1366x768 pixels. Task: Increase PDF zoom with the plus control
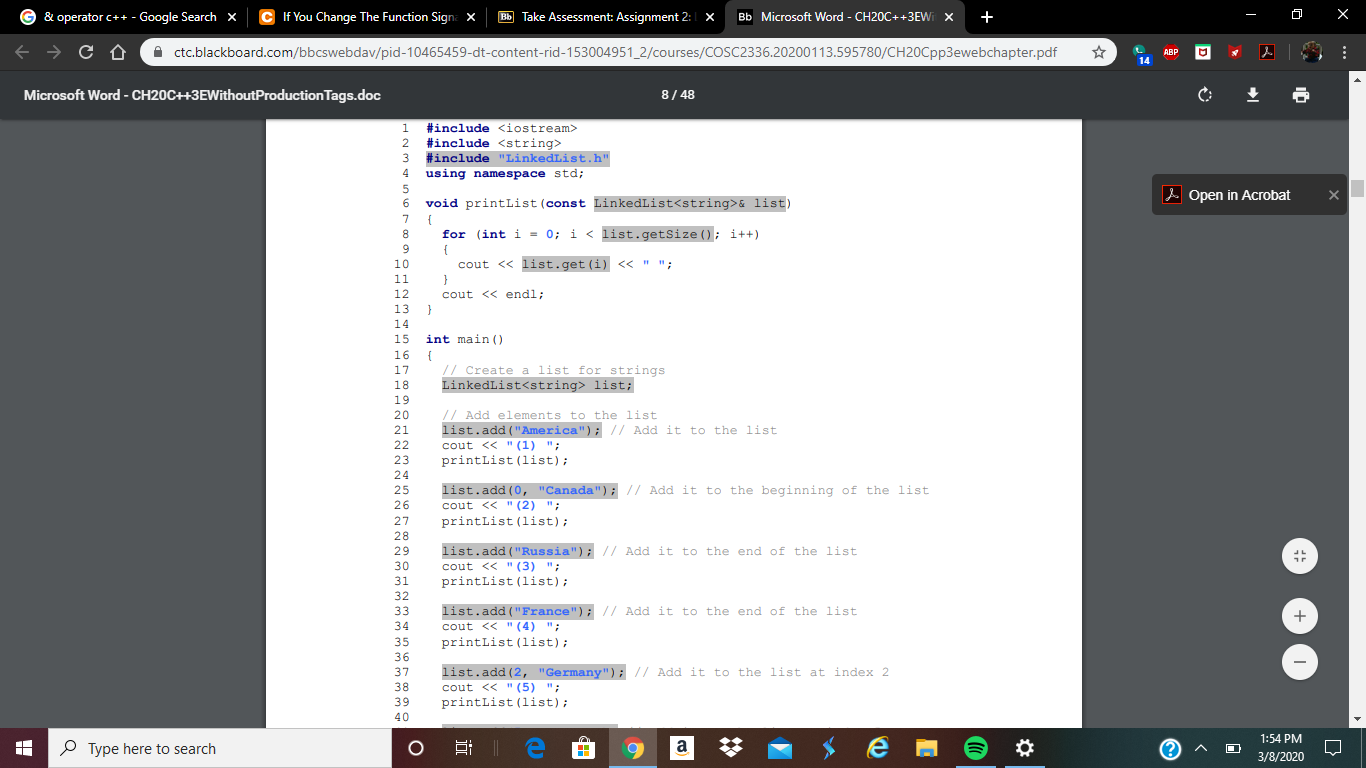click(1299, 615)
